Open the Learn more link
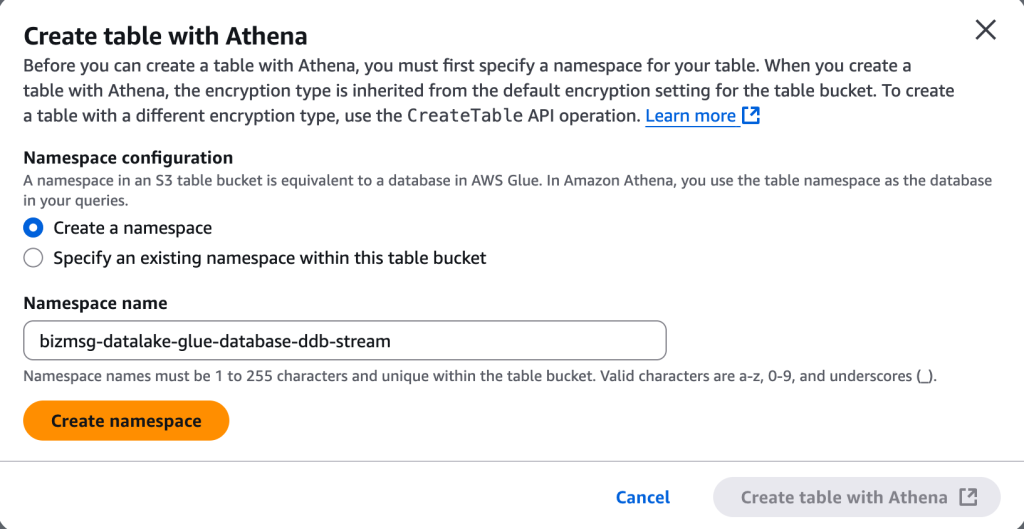Viewport: 1024px width, 529px height. click(690, 116)
